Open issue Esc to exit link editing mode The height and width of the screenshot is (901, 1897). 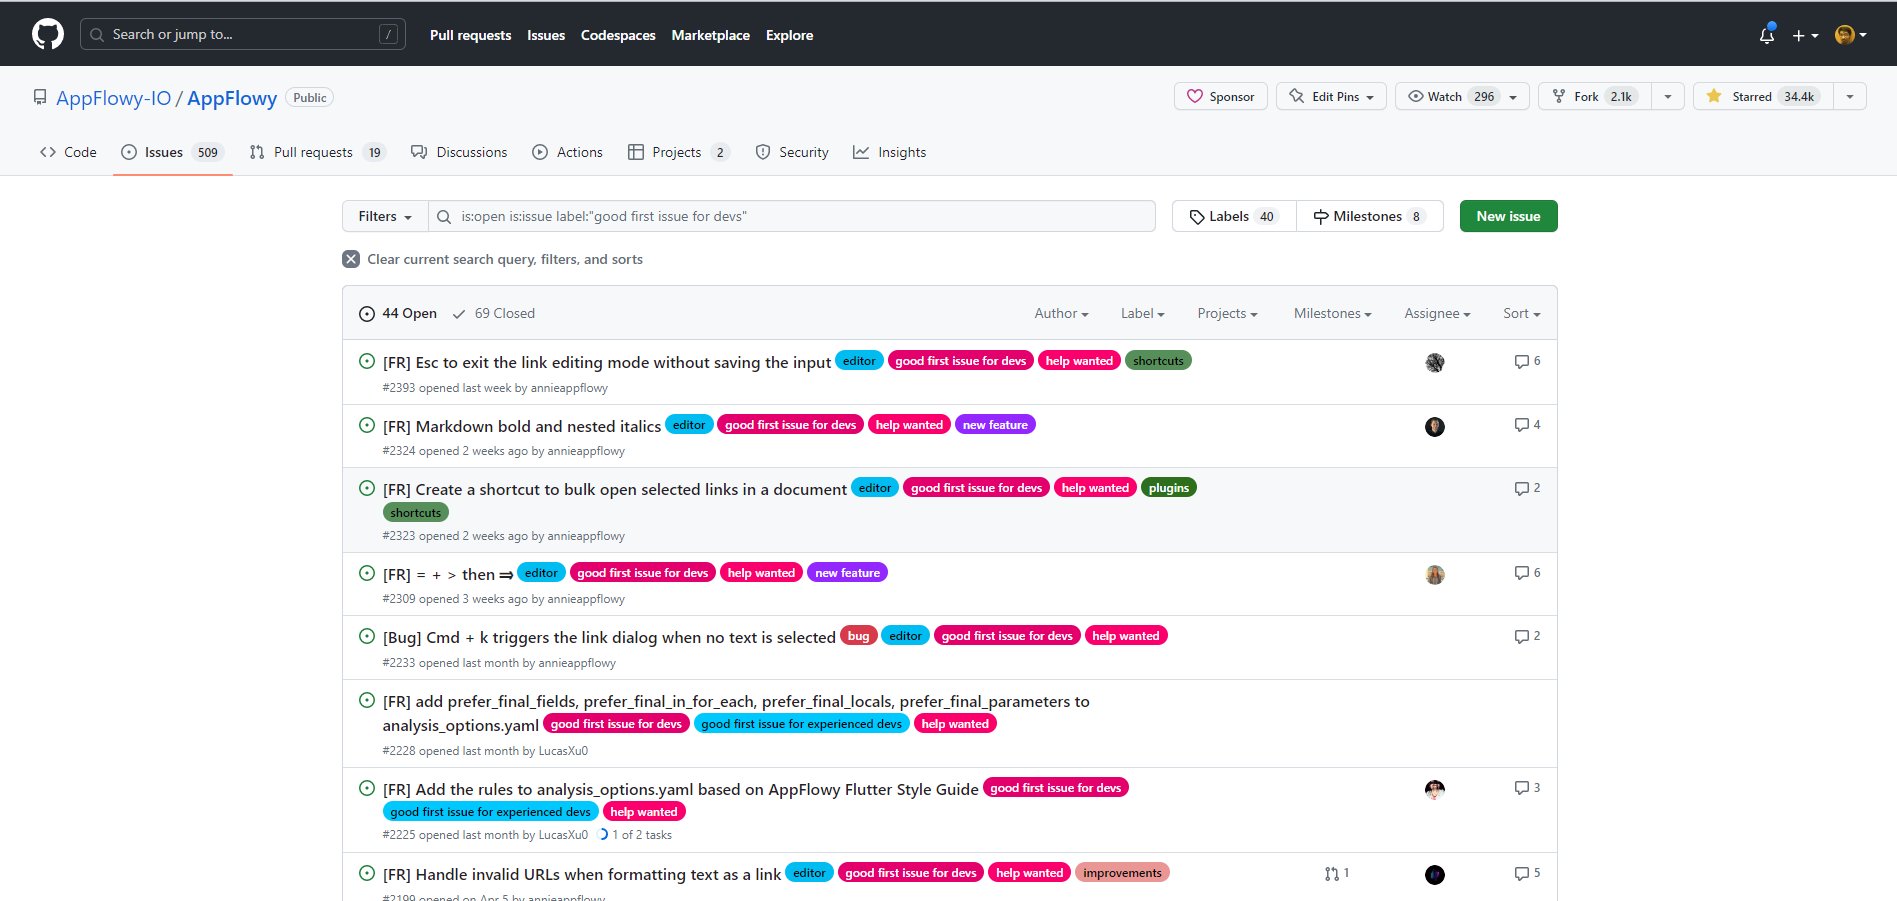pyautogui.click(x=607, y=362)
